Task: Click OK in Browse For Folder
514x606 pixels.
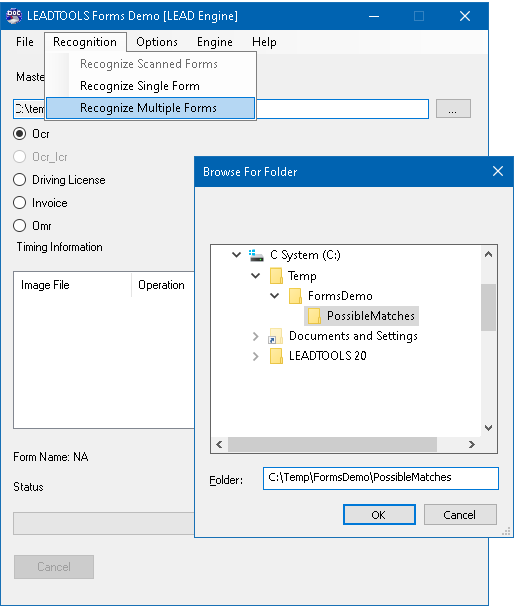Action: [x=379, y=514]
